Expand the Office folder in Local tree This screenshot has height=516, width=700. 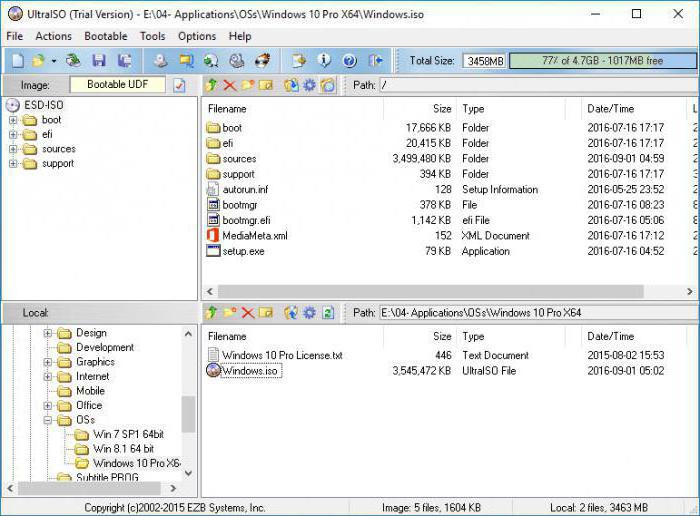click(47, 406)
